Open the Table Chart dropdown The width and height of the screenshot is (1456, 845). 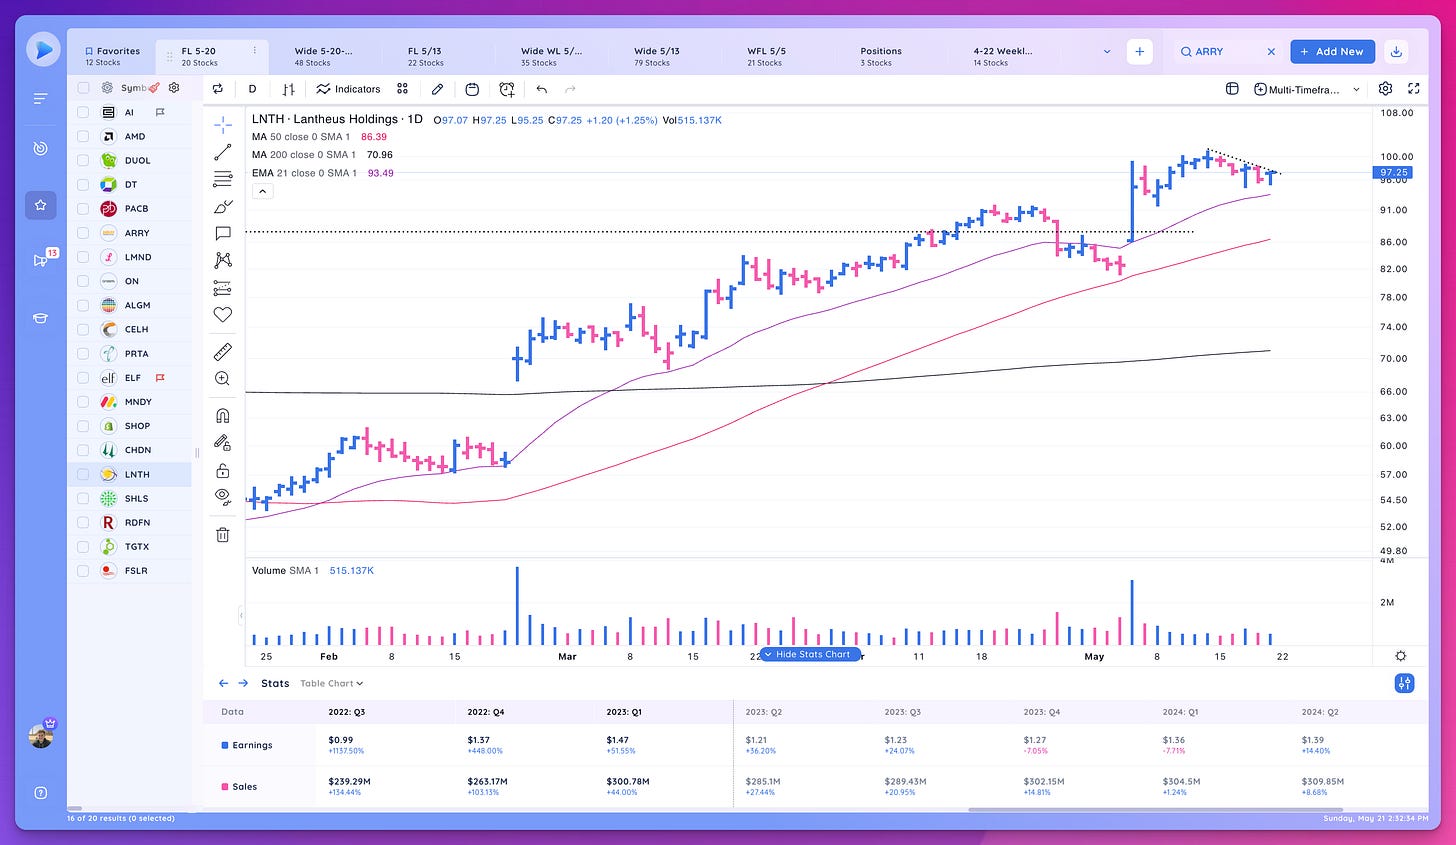point(332,684)
